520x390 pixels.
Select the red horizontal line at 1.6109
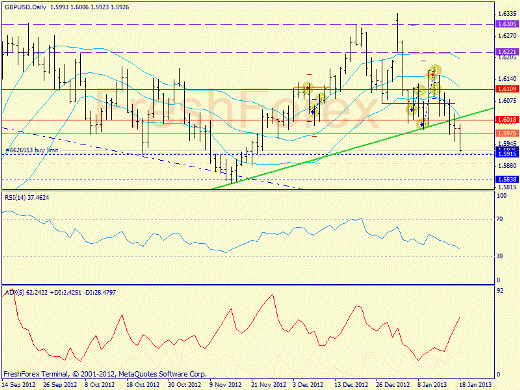tap(248, 89)
